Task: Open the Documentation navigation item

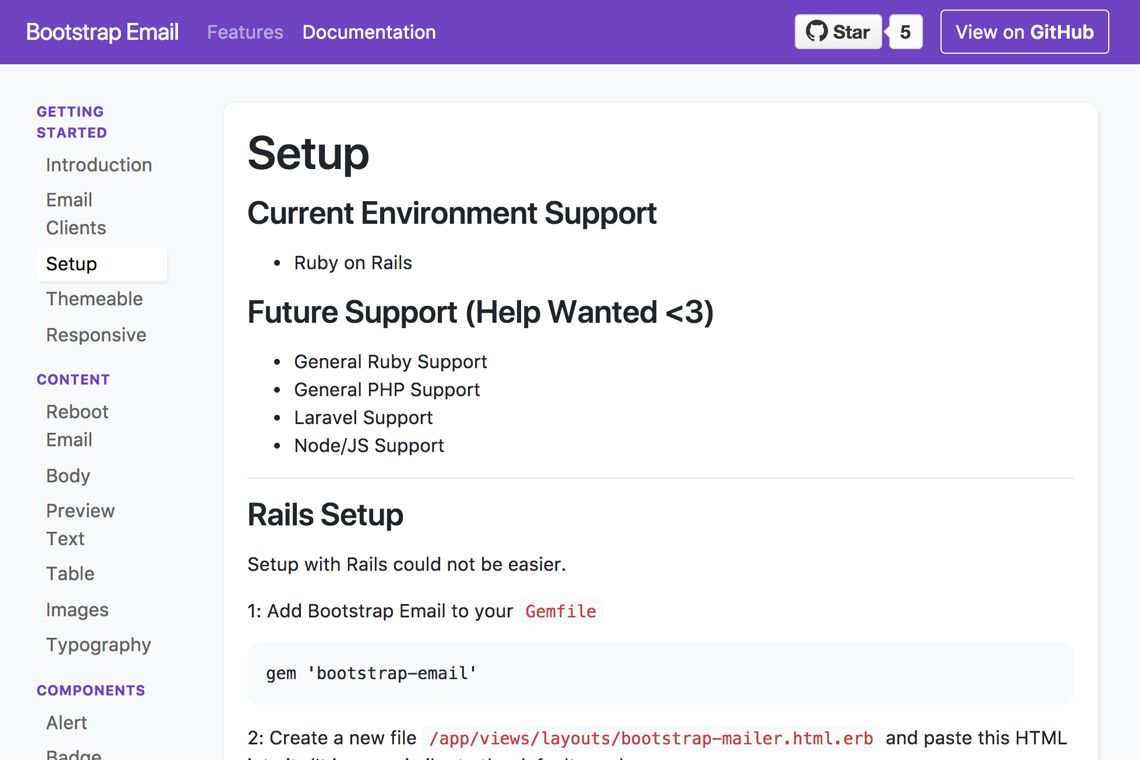Action: [x=368, y=32]
